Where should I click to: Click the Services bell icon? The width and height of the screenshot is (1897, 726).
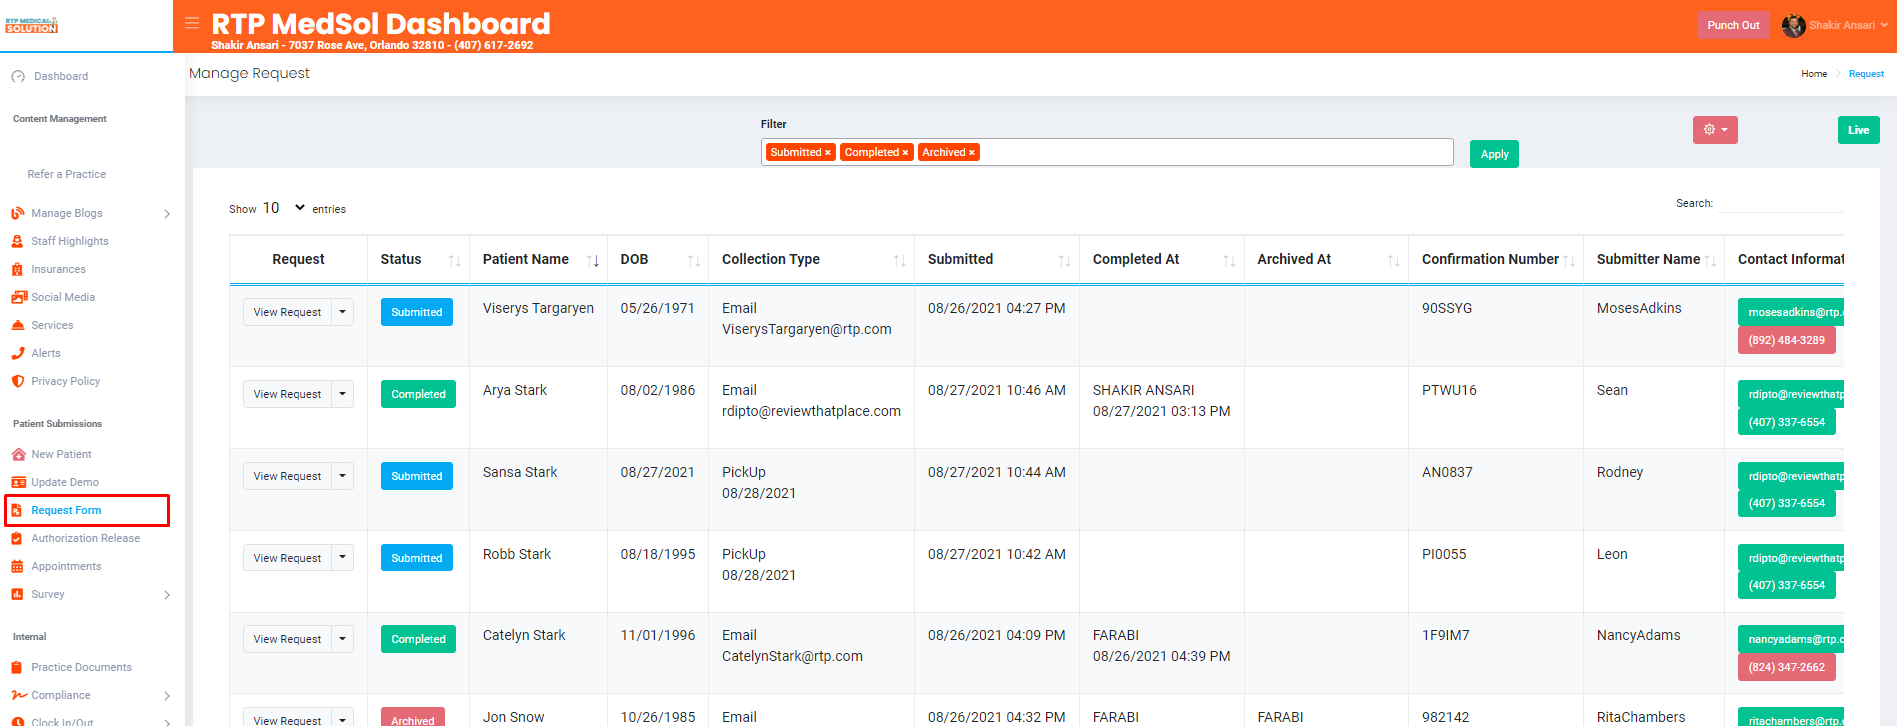click(18, 325)
